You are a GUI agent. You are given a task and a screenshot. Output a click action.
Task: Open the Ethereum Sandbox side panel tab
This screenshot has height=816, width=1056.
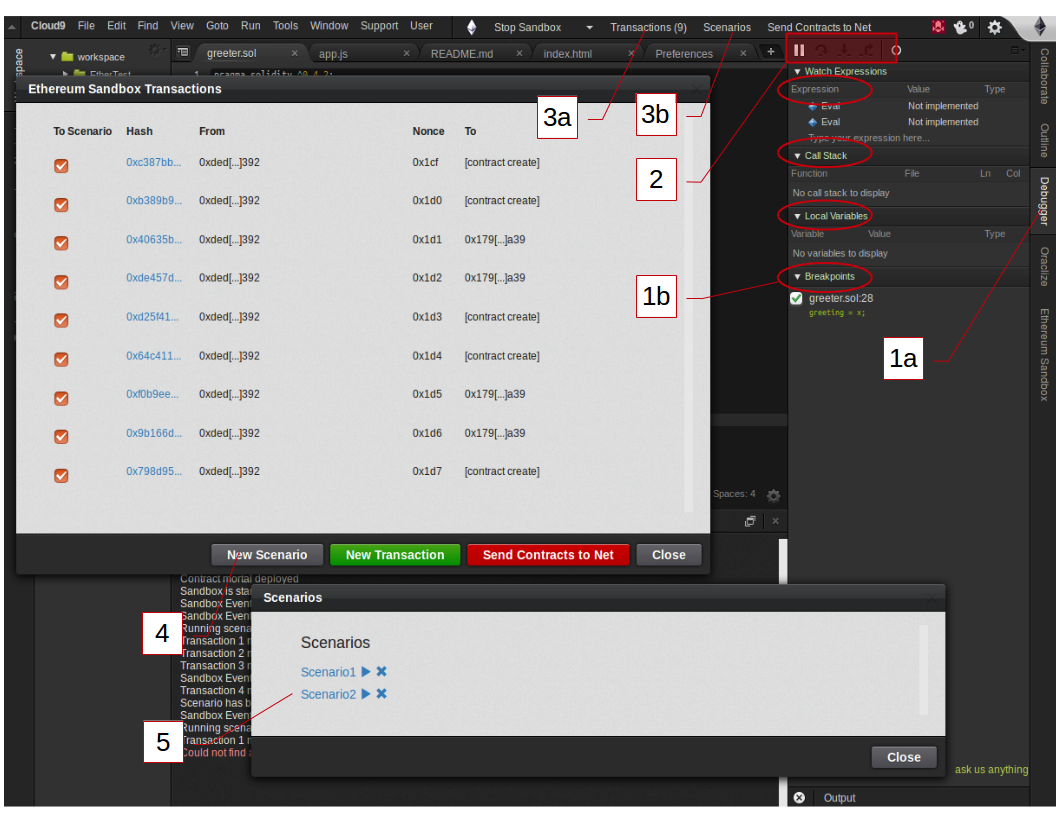pyautogui.click(x=1043, y=355)
